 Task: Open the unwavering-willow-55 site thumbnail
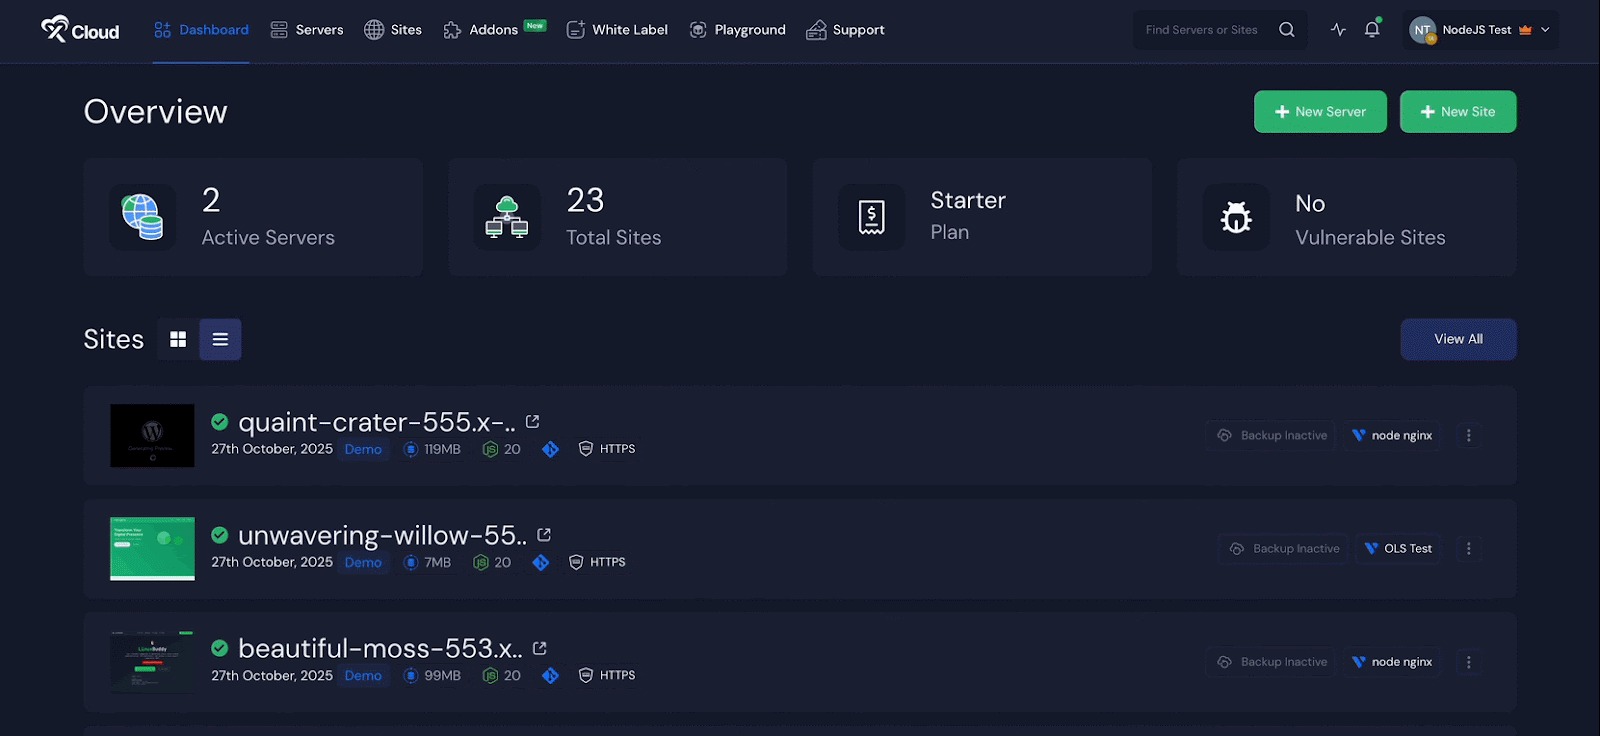pos(152,549)
